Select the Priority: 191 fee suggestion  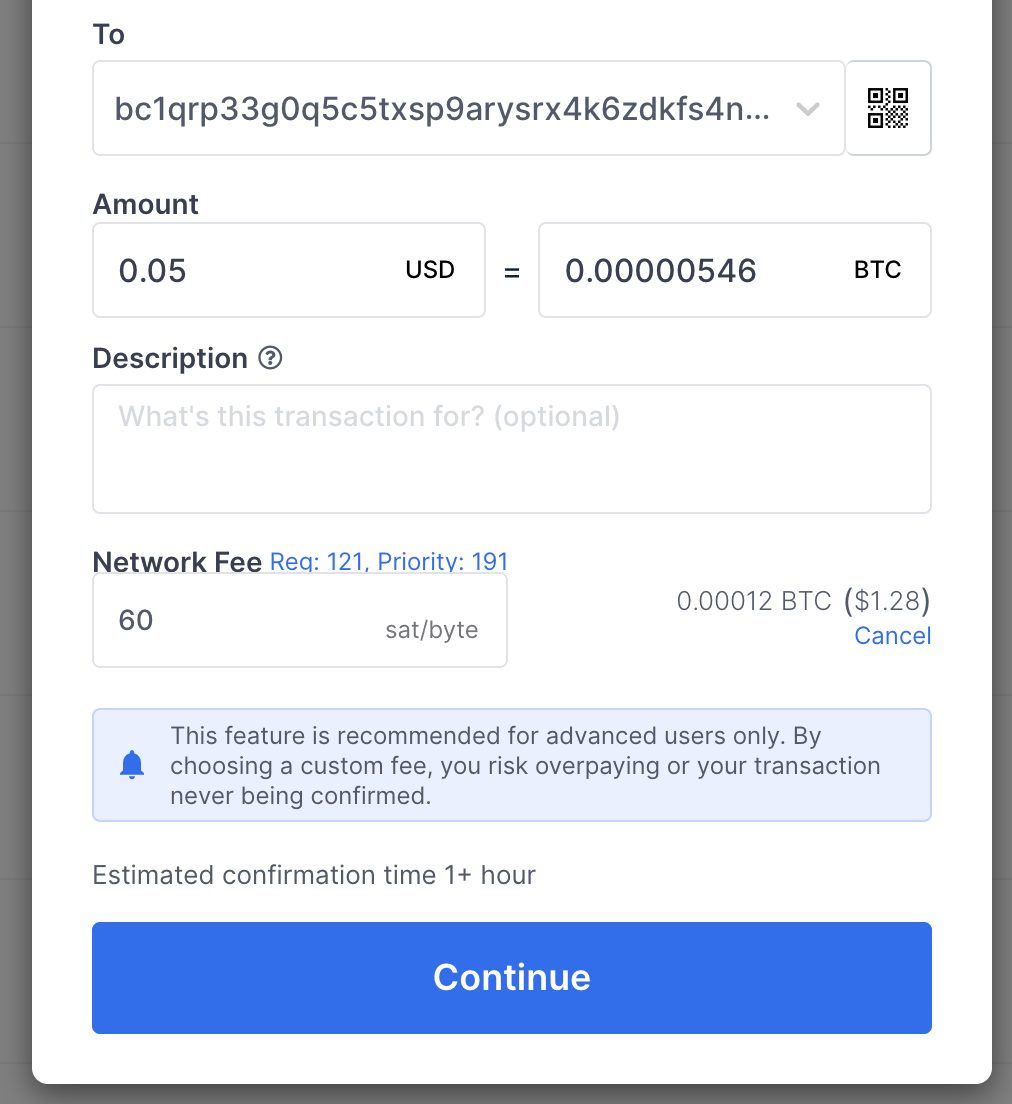(x=442, y=562)
